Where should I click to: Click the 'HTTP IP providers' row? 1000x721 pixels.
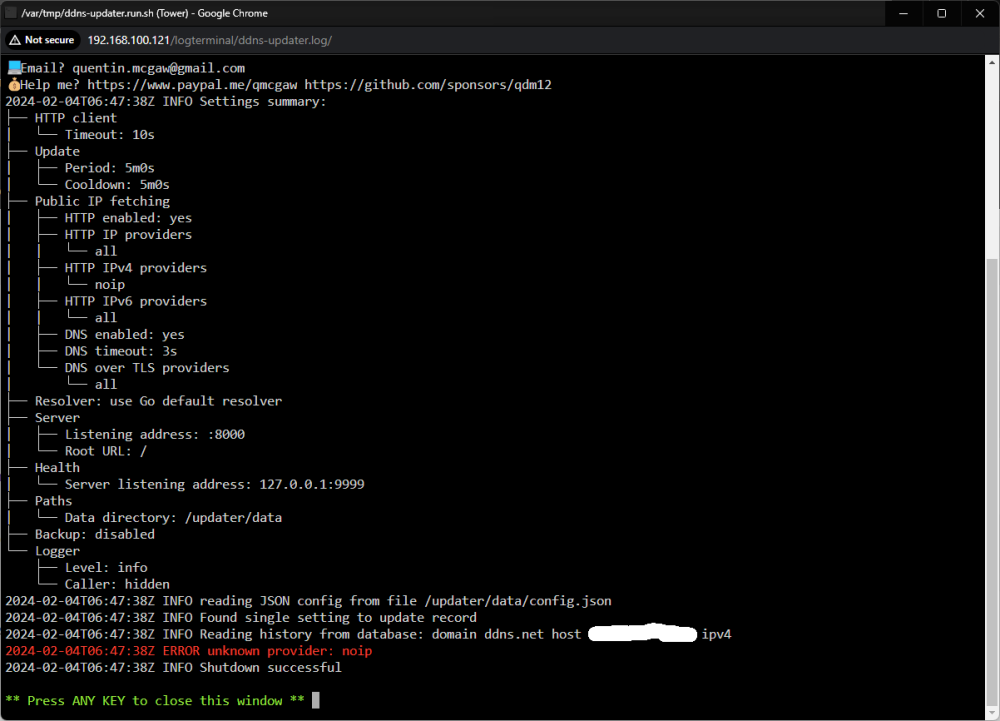[128, 235]
